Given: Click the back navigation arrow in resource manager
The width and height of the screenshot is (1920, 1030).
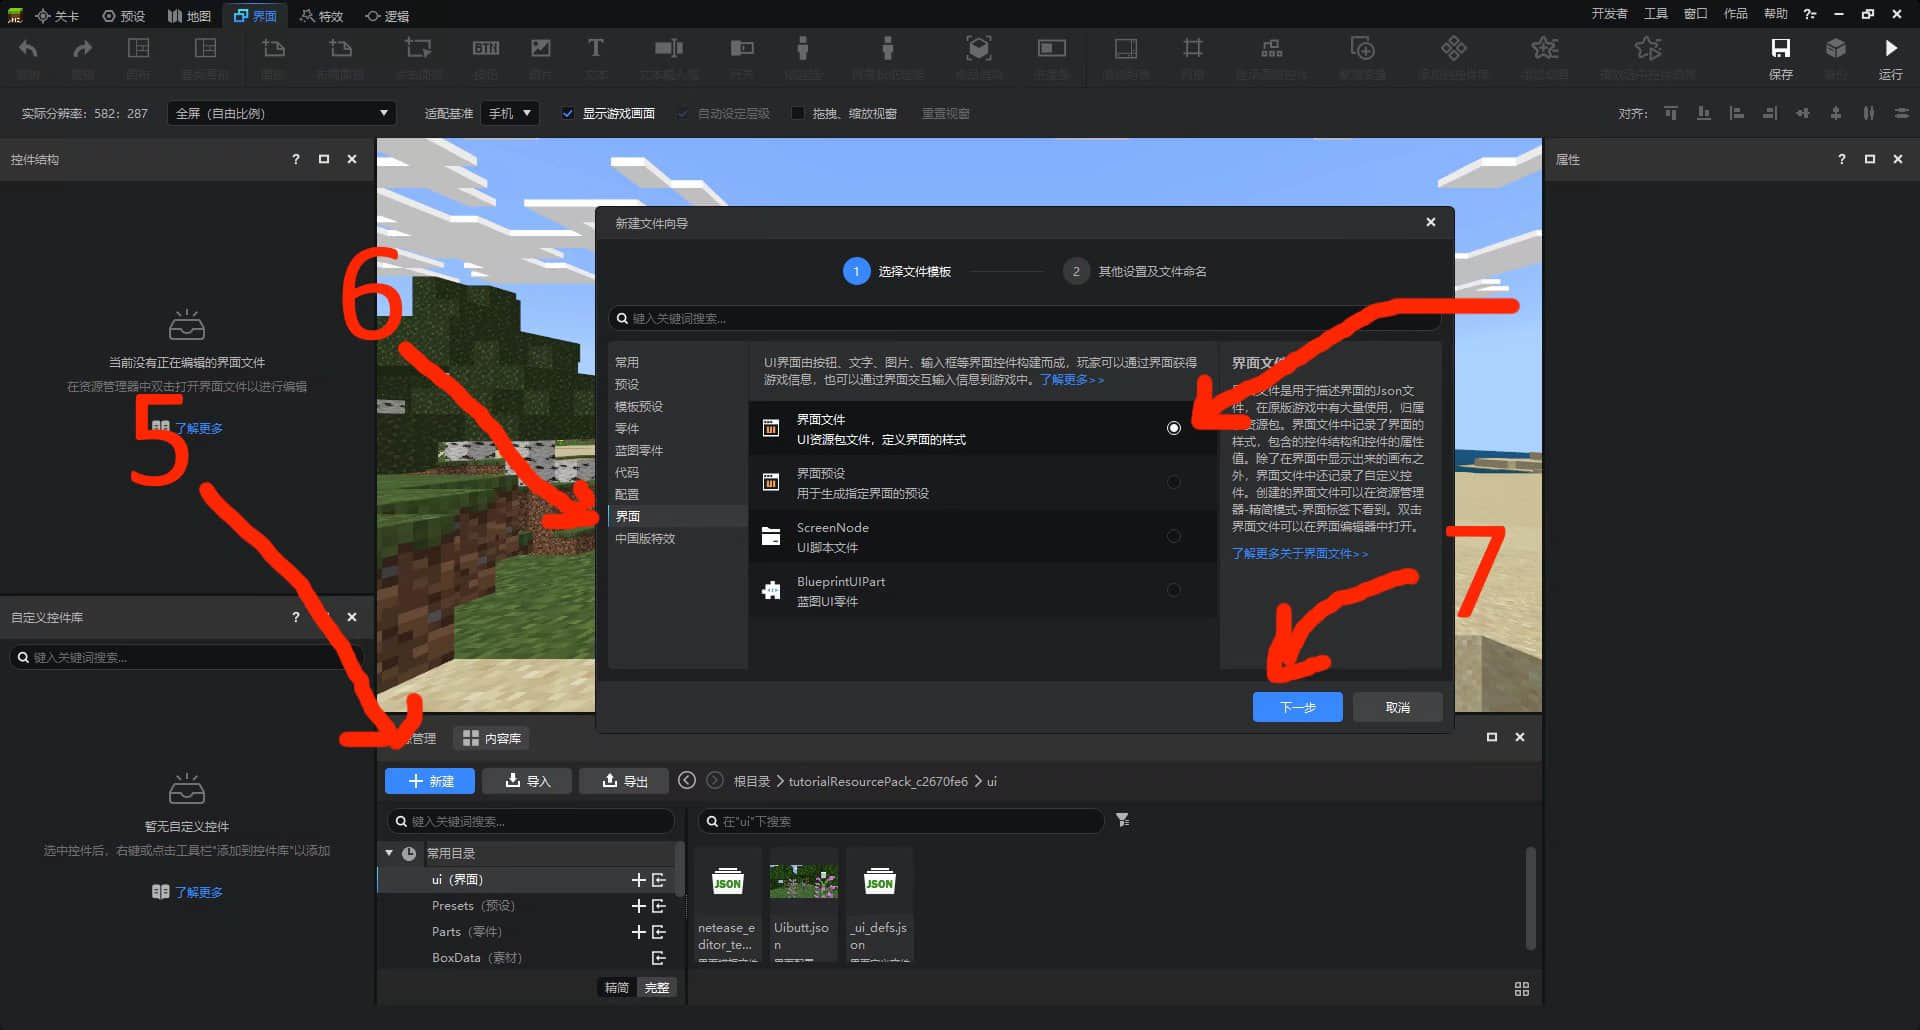Looking at the screenshot, I should point(687,780).
